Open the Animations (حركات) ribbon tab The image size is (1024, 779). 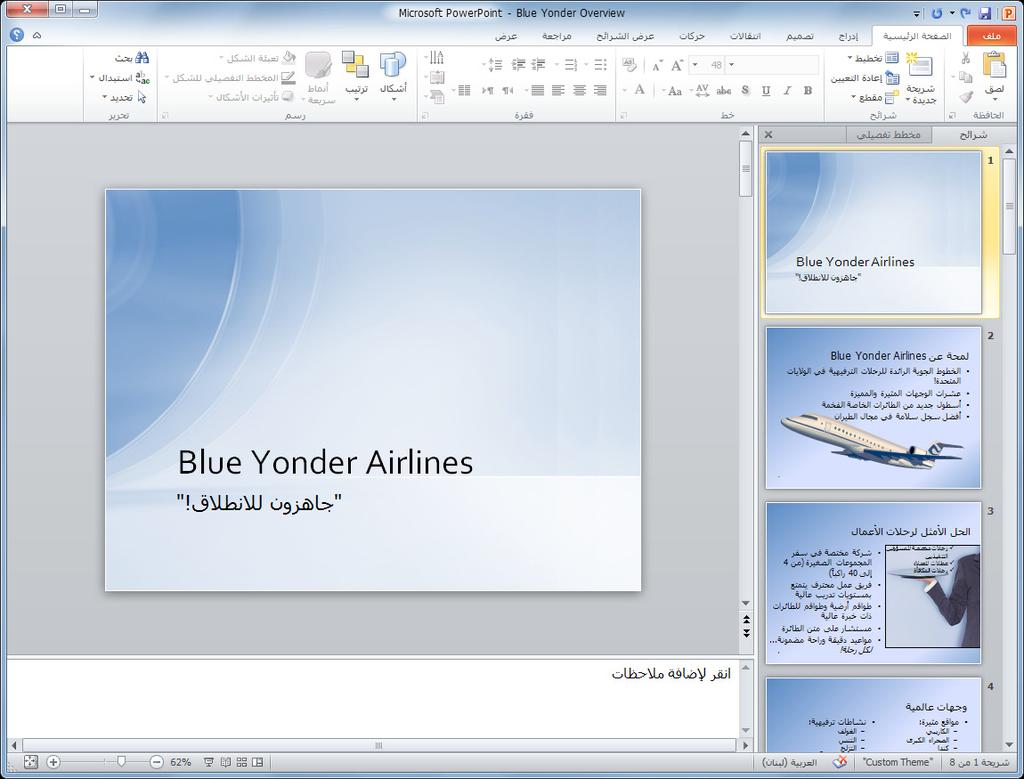pos(692,36)
